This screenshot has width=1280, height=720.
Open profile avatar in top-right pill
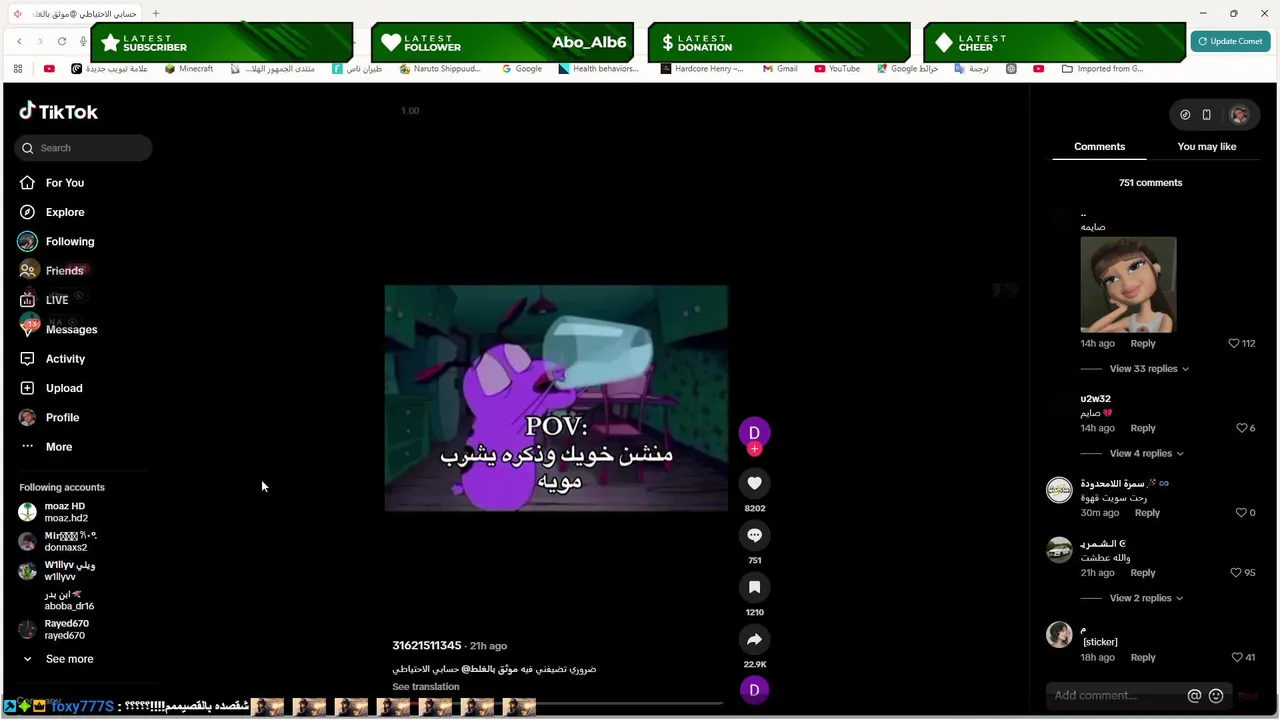(1239, 115)
